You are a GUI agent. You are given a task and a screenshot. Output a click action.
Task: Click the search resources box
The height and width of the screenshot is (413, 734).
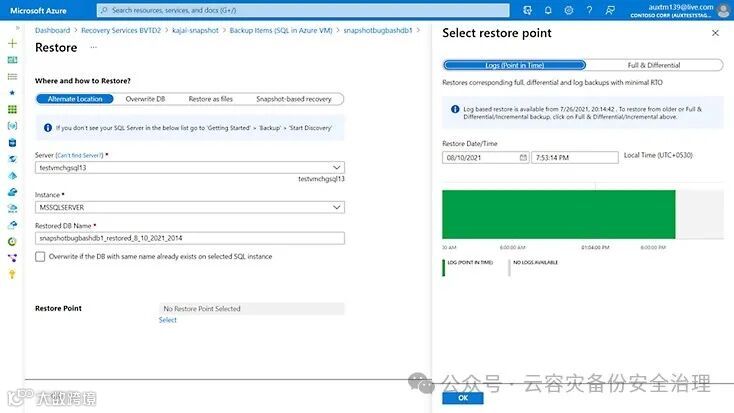click(303, 10)
